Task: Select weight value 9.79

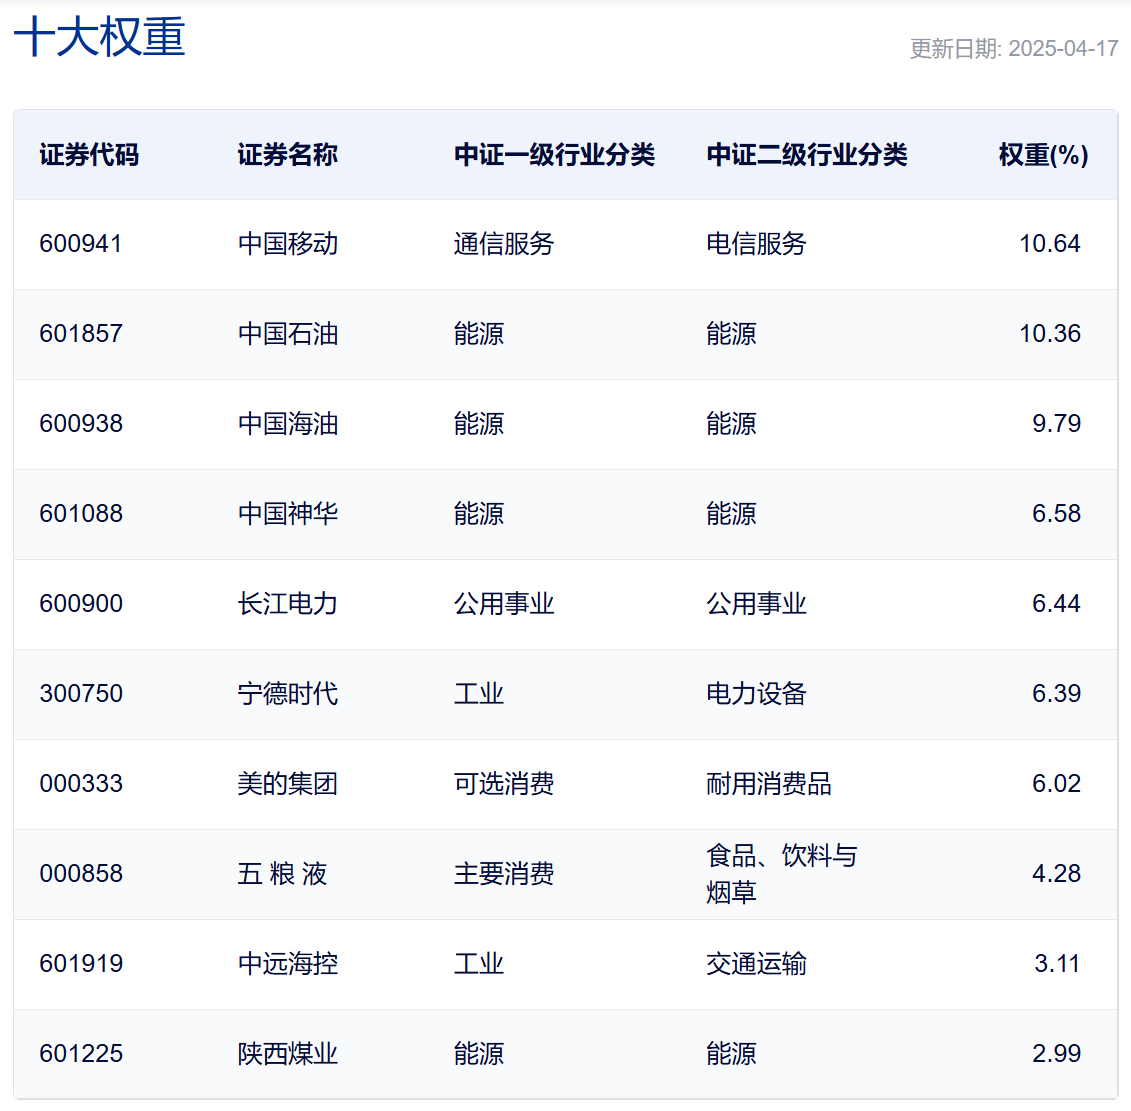Action: pos(1056,423)
